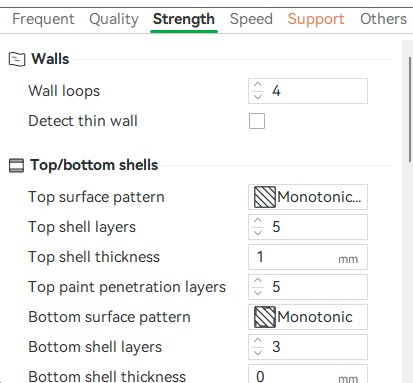Click the vertical scrollbar on the settings panel
This screenshot has height=383, width=413.
(x=410, y=110)
